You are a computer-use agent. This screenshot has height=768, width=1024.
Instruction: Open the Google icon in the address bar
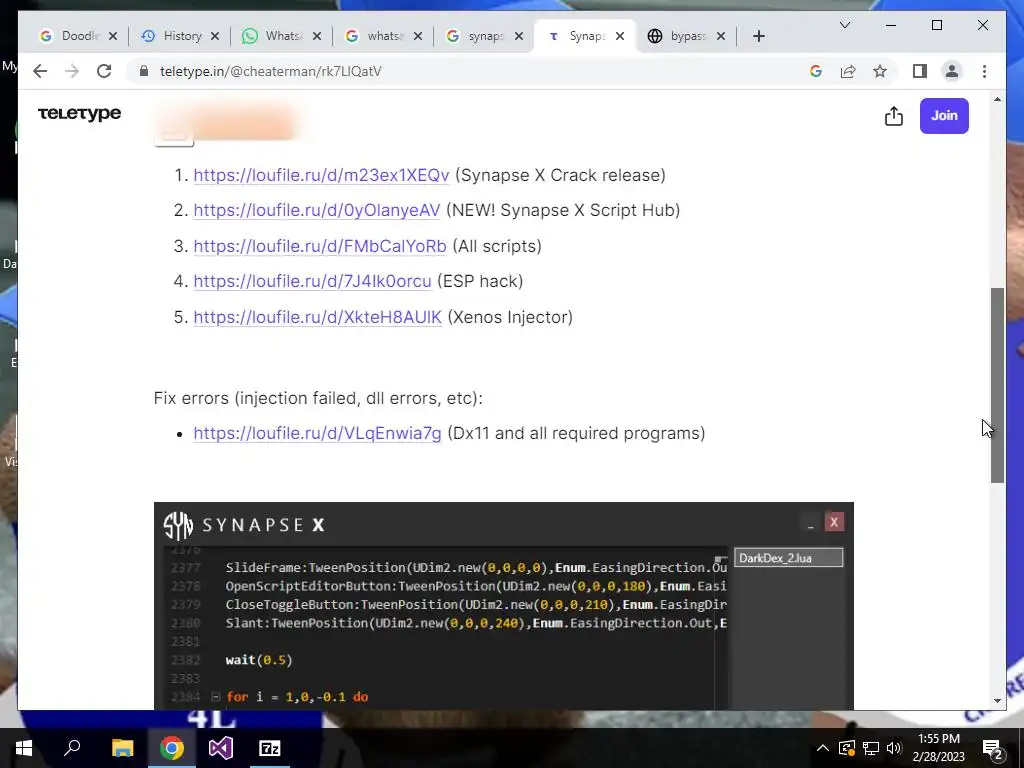816,71
